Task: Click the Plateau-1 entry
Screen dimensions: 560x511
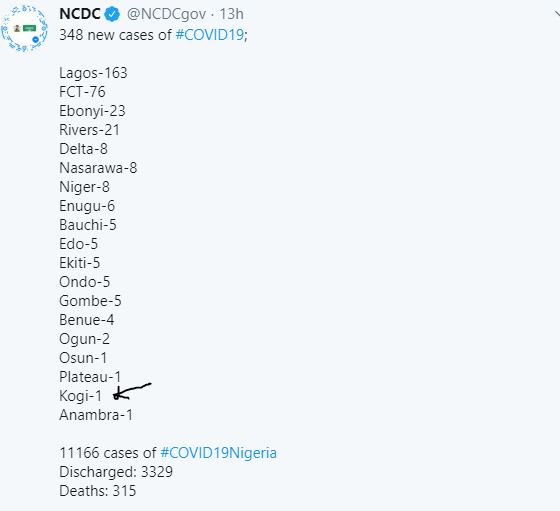Action: (90, 377)
